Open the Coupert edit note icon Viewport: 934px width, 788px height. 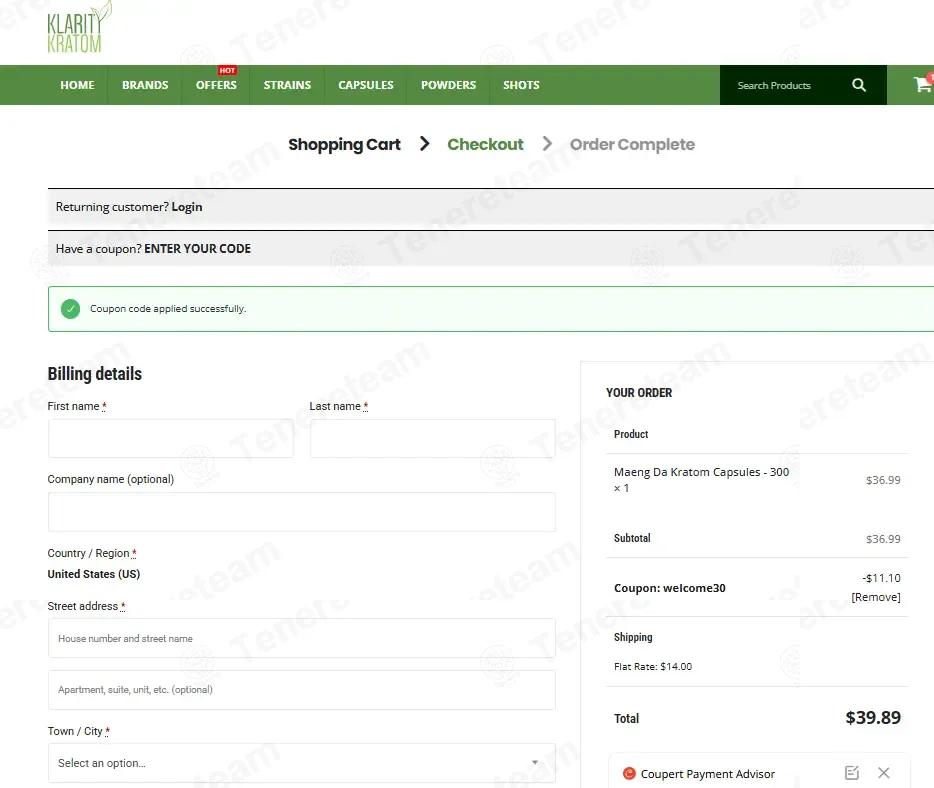point(852,773)
